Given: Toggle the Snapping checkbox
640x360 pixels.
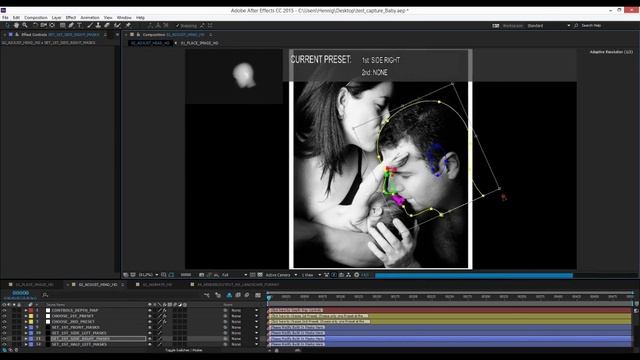Looking at the screenshot, I should (178, 25).
